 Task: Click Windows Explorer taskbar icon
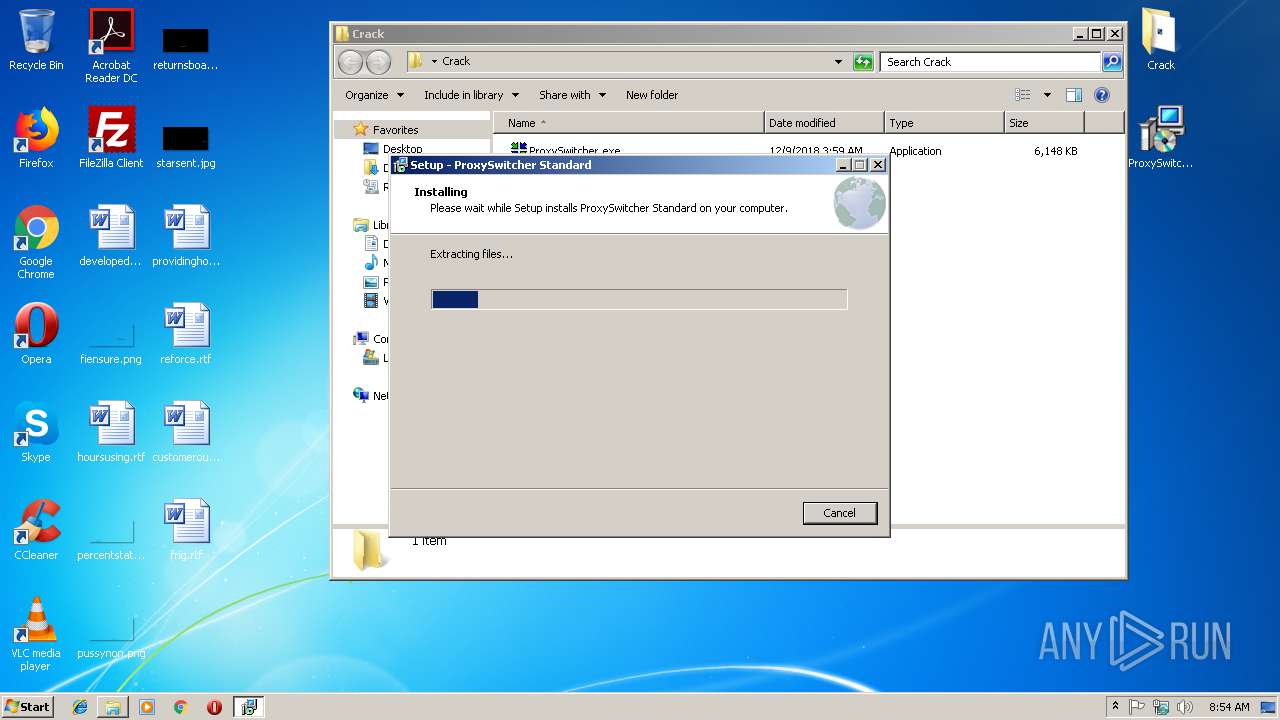point(113,707)
